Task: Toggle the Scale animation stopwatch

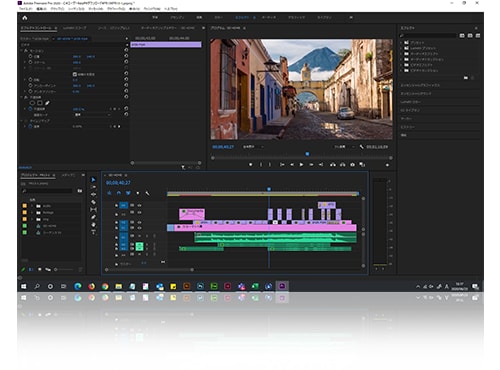Action: click(x=30, y=62)
